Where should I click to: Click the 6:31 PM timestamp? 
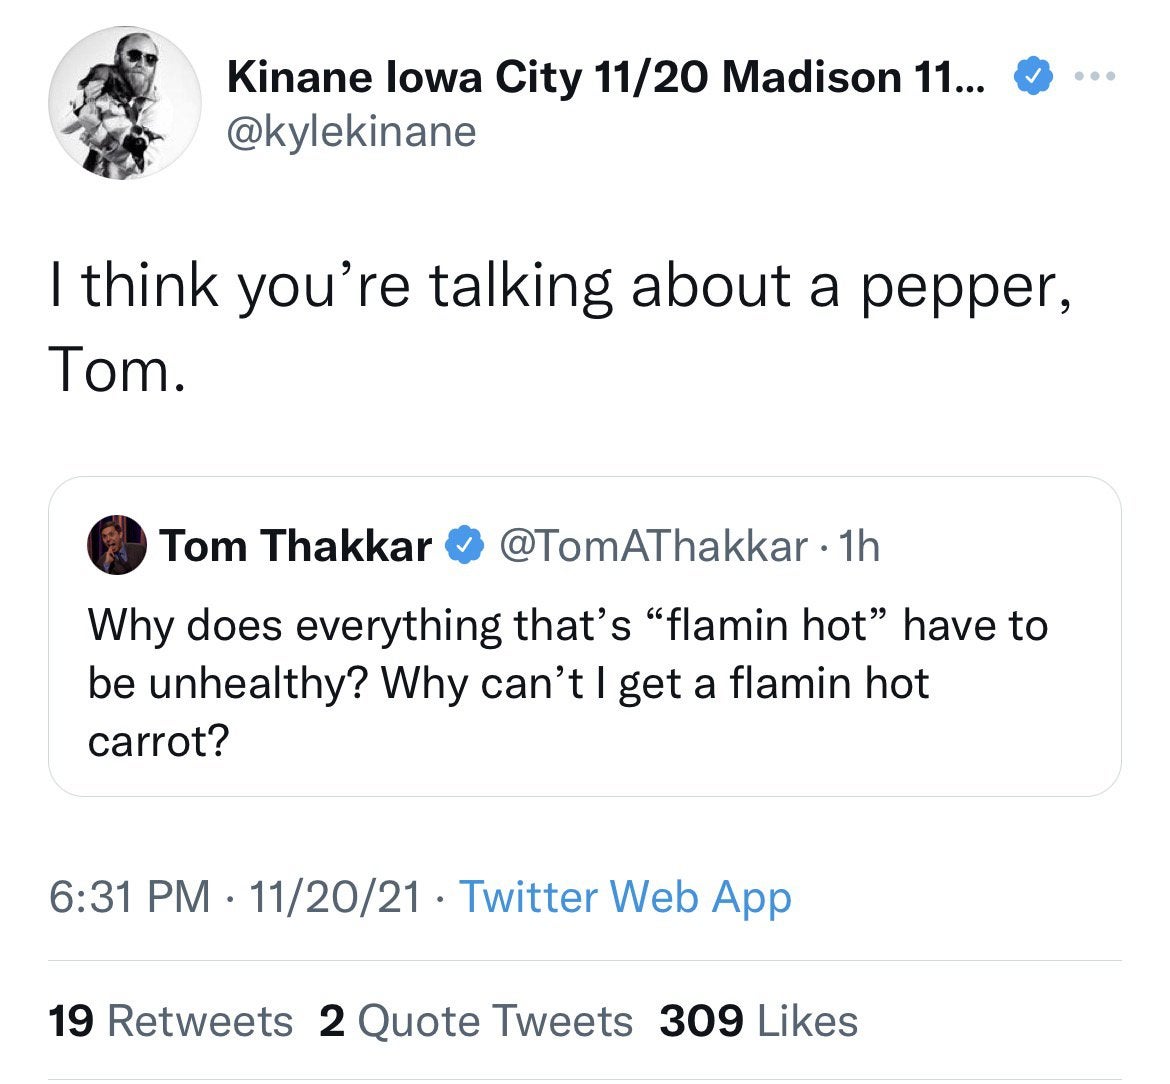(130, 897)
